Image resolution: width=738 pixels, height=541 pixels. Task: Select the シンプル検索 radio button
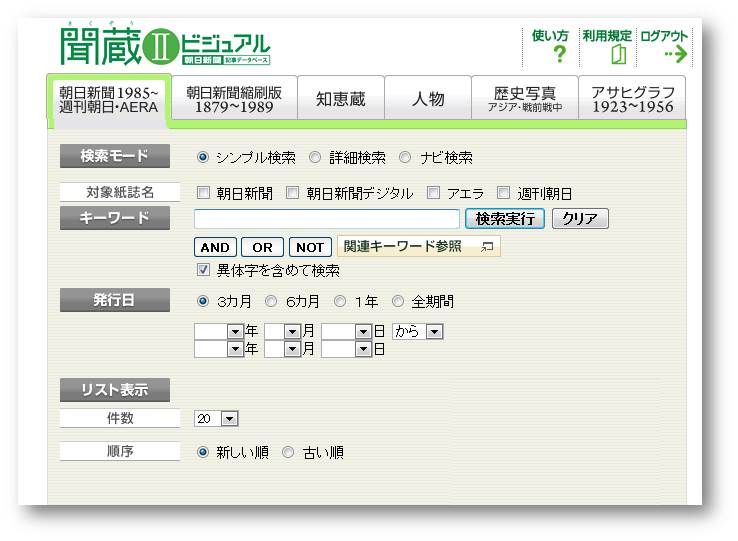[x=203, y=157]
